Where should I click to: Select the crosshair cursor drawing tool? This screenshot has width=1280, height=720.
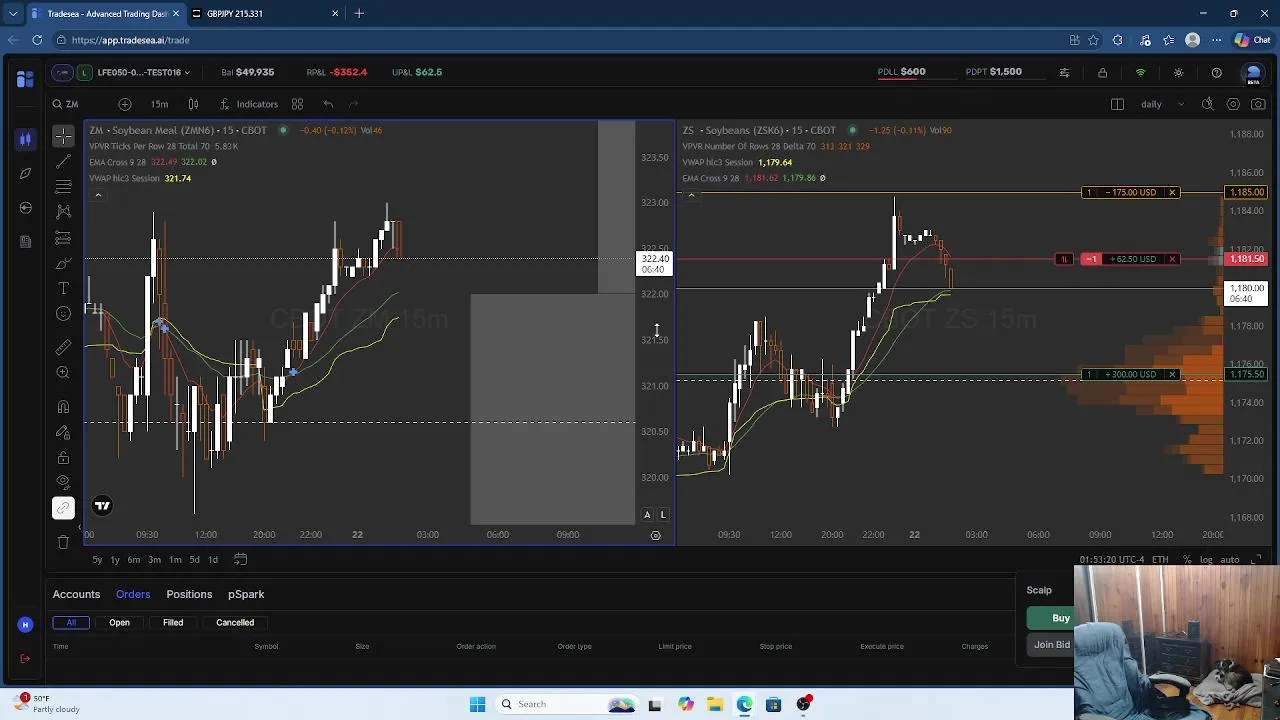(x=63, y=136)
